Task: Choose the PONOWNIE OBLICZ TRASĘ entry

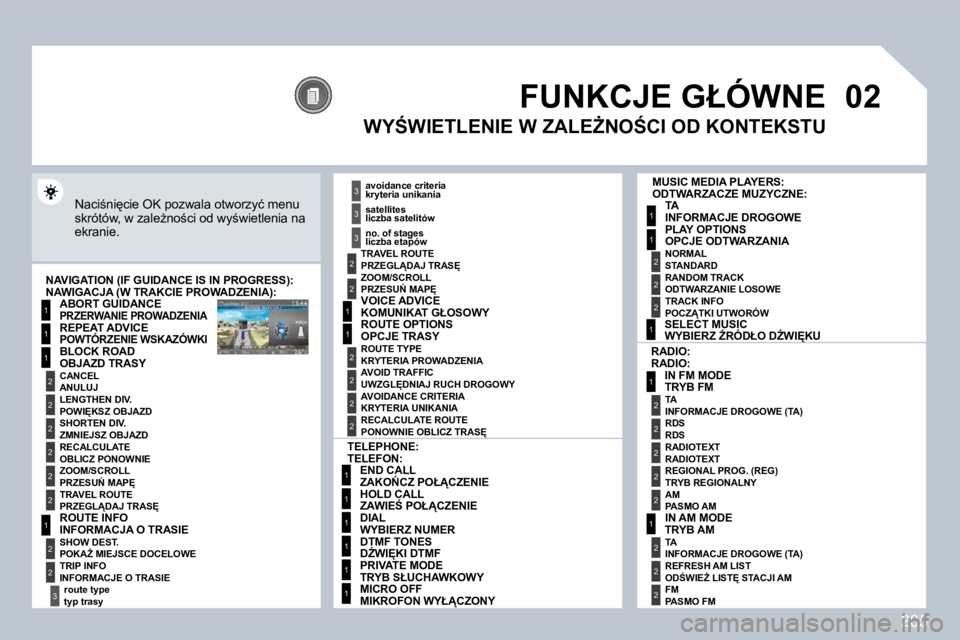Action: click(x=424, y=432)
